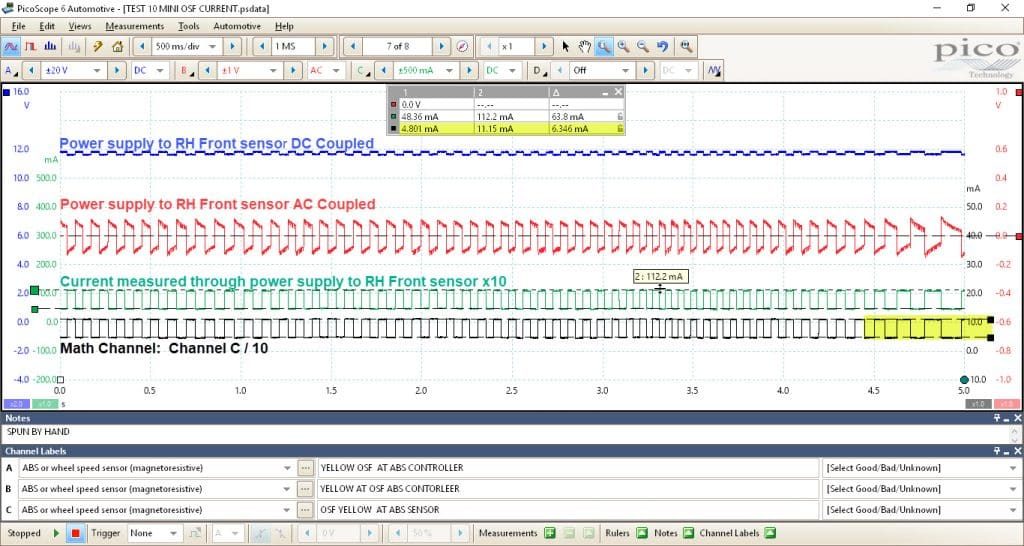Screen dimensions: 1024x546
Task: Toggle the Channel Labels panel icon
Action: pyautogui.click(x=770, y=533)
